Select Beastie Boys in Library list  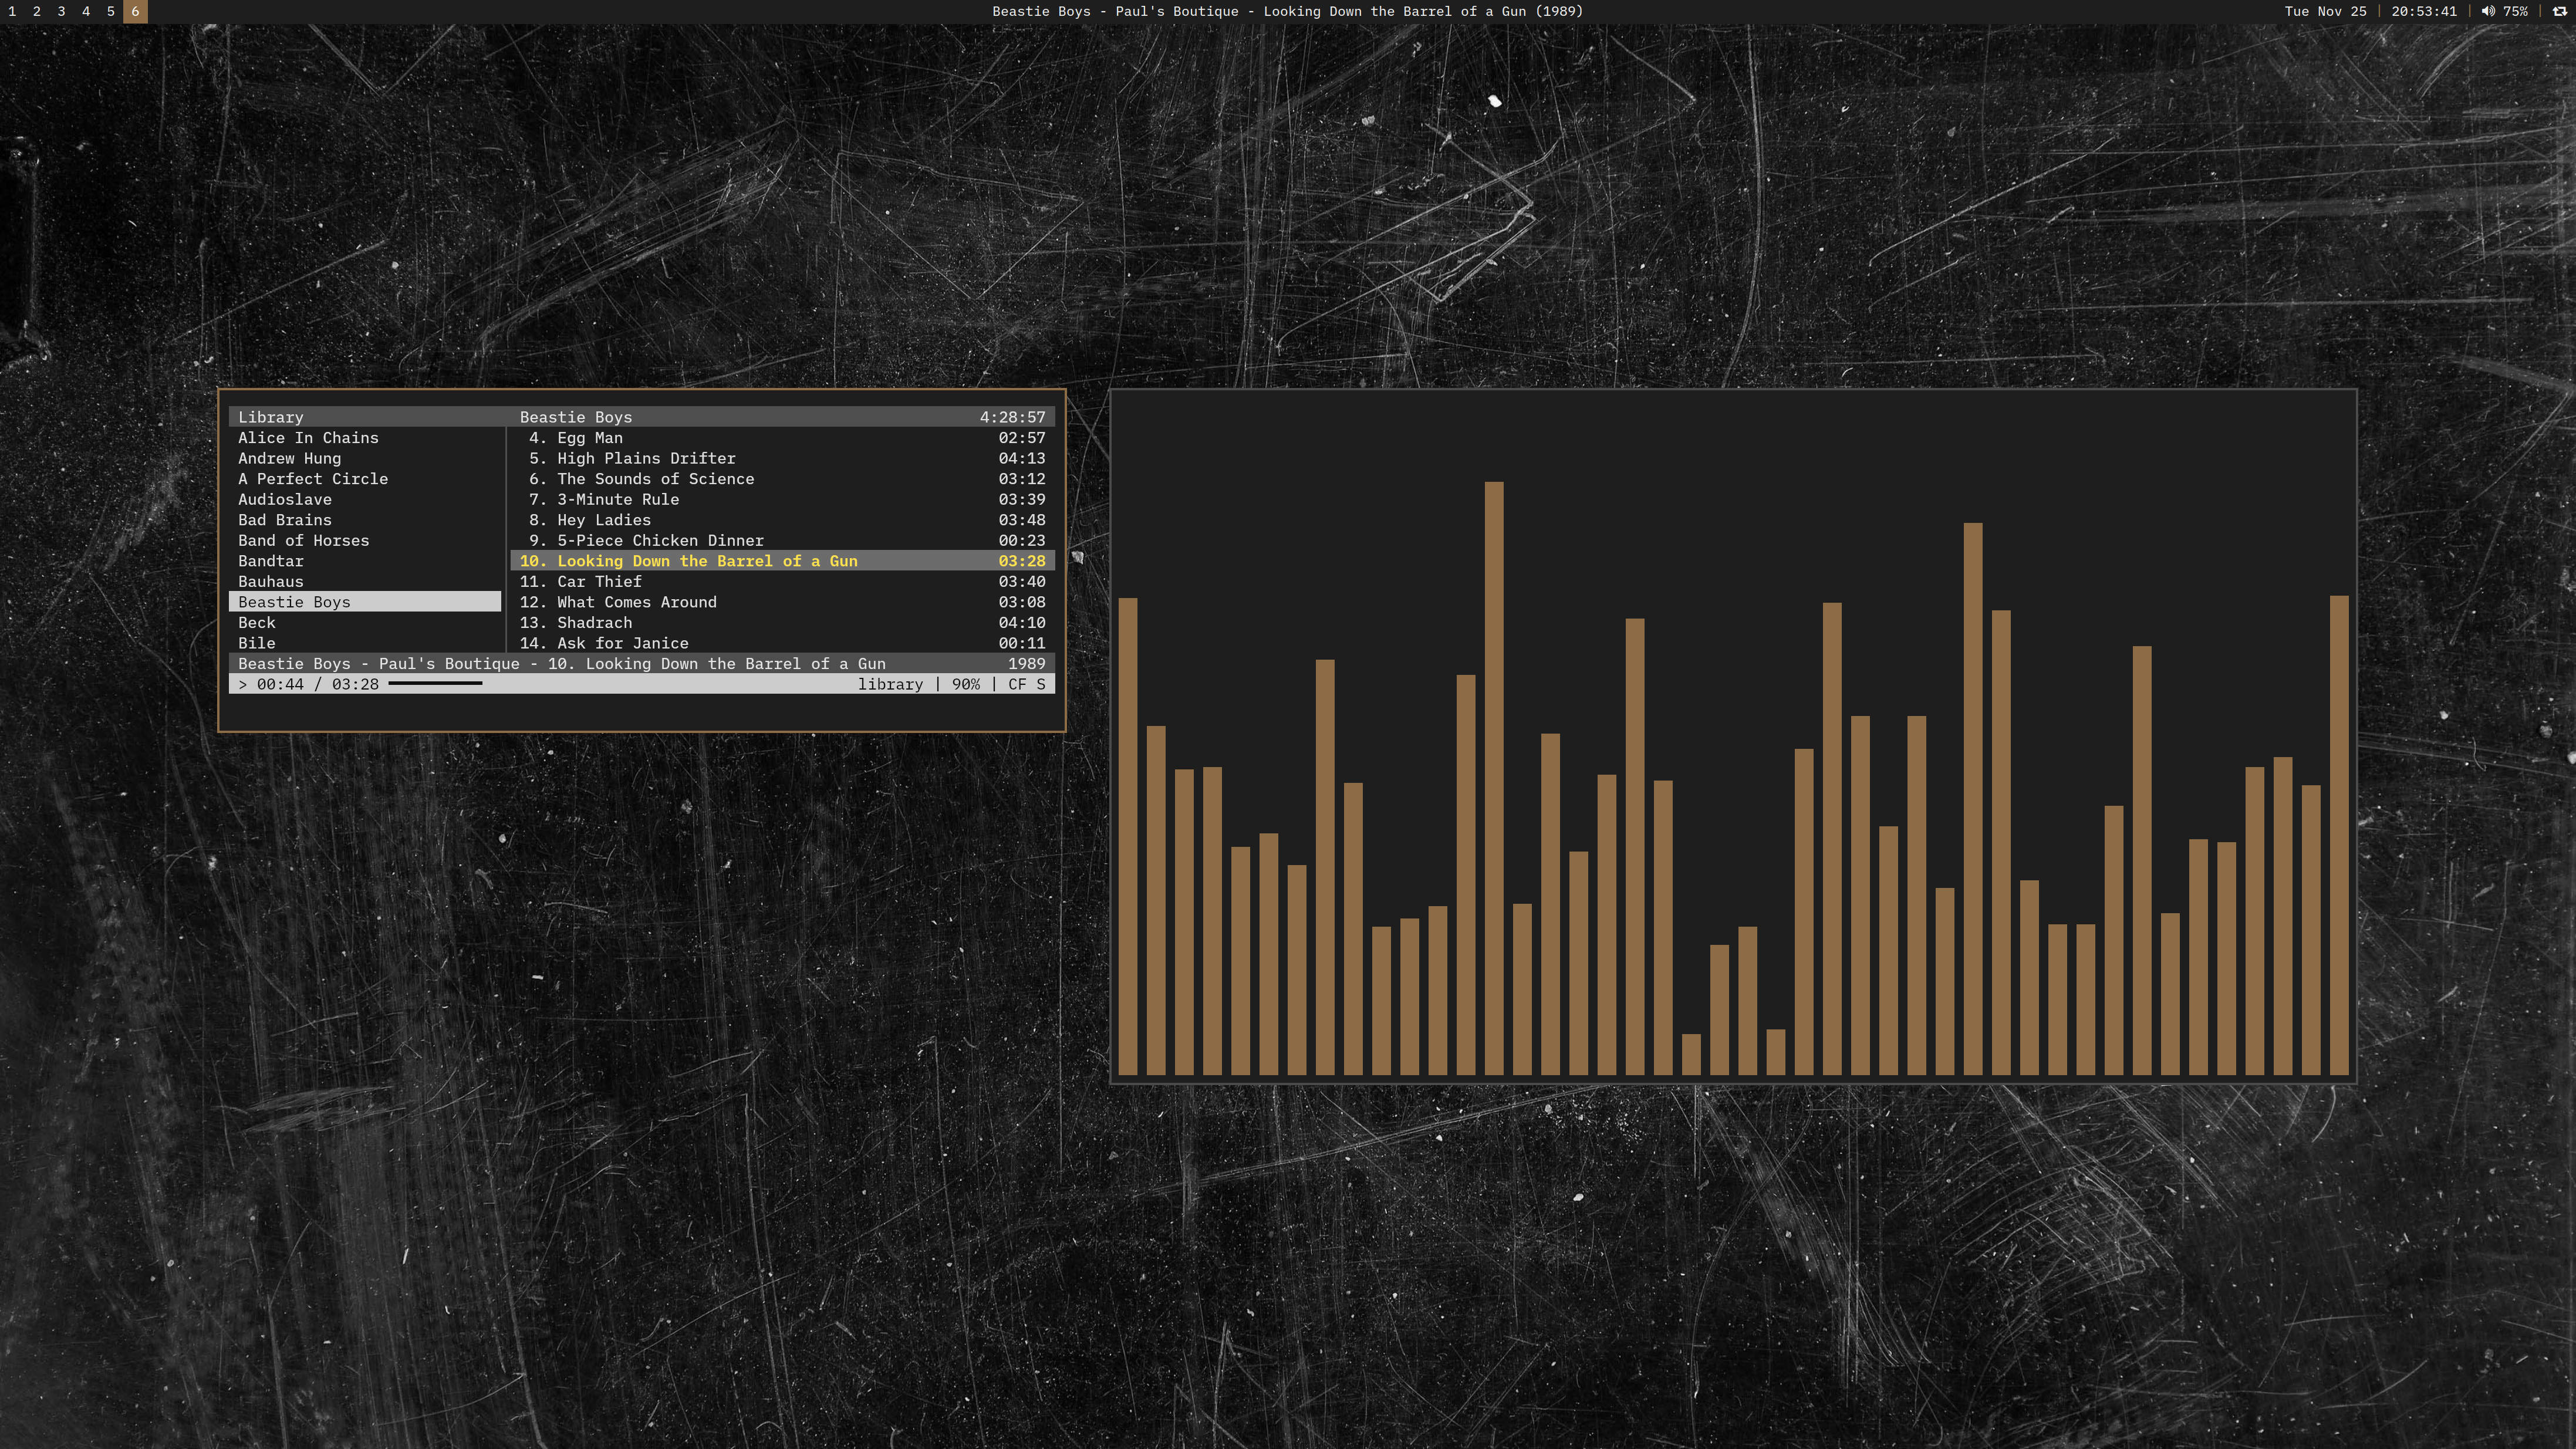pos(294,602)
